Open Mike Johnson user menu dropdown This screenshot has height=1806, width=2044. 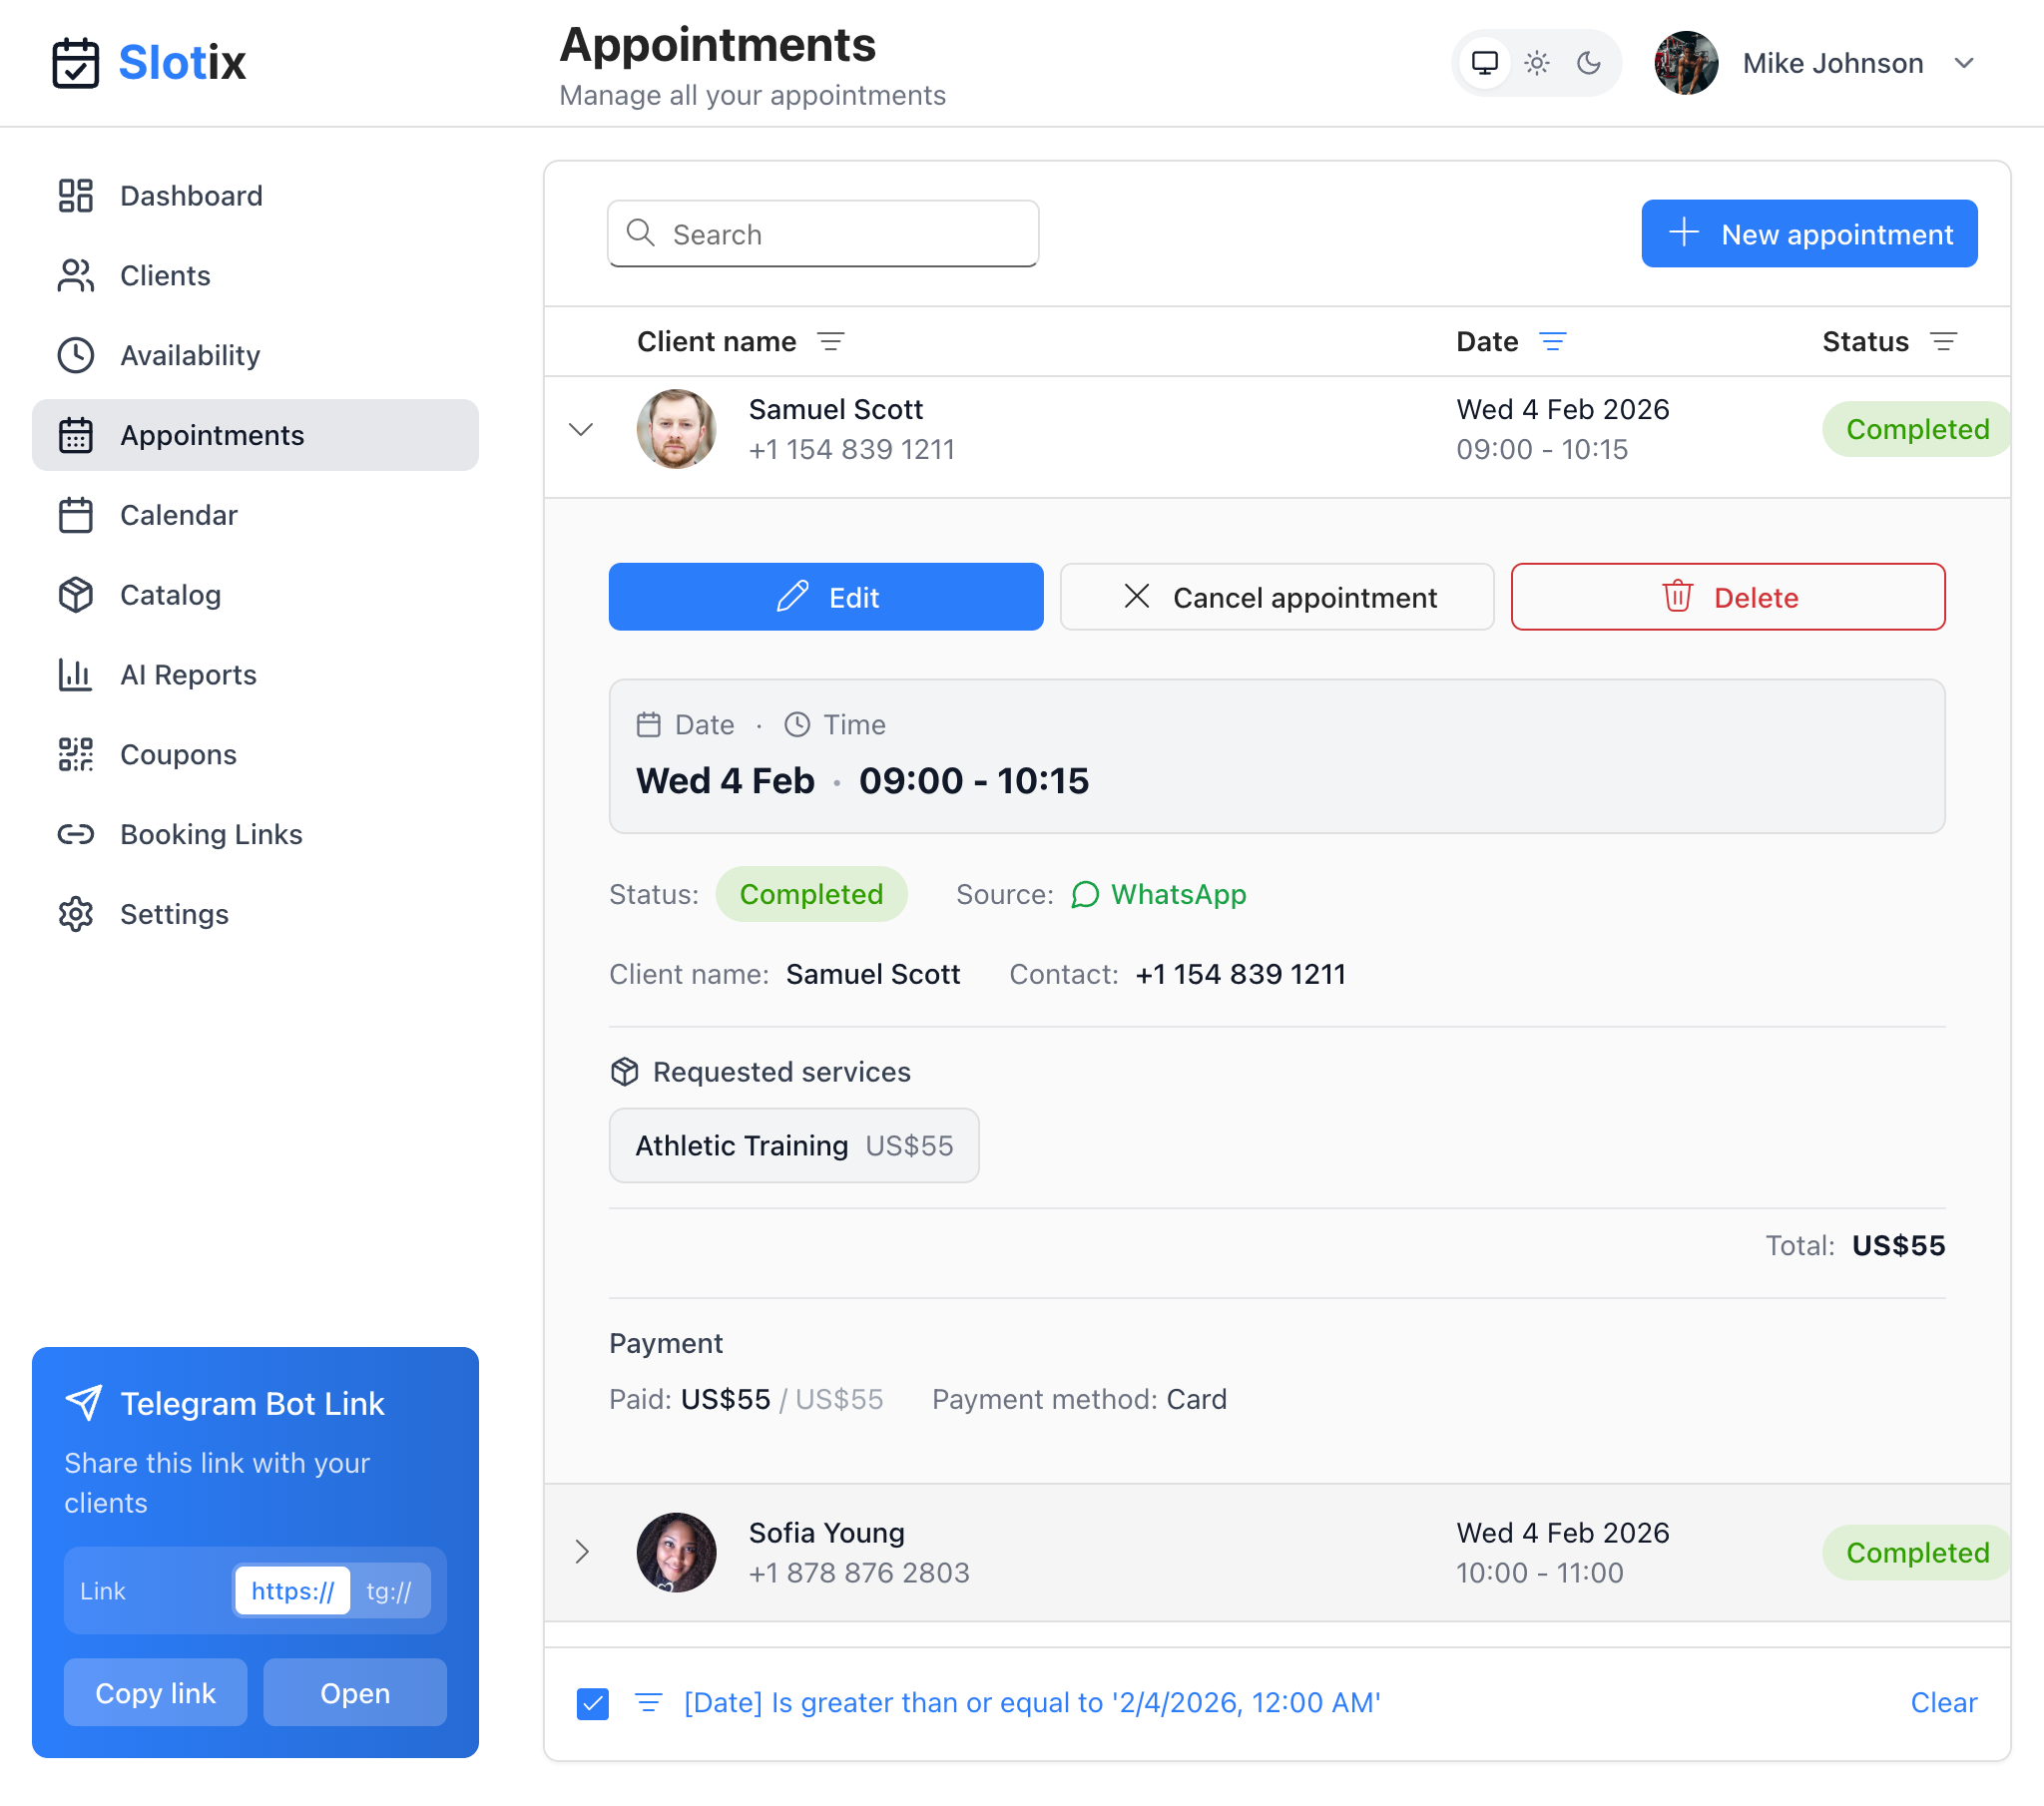(x=1963, y=63)
